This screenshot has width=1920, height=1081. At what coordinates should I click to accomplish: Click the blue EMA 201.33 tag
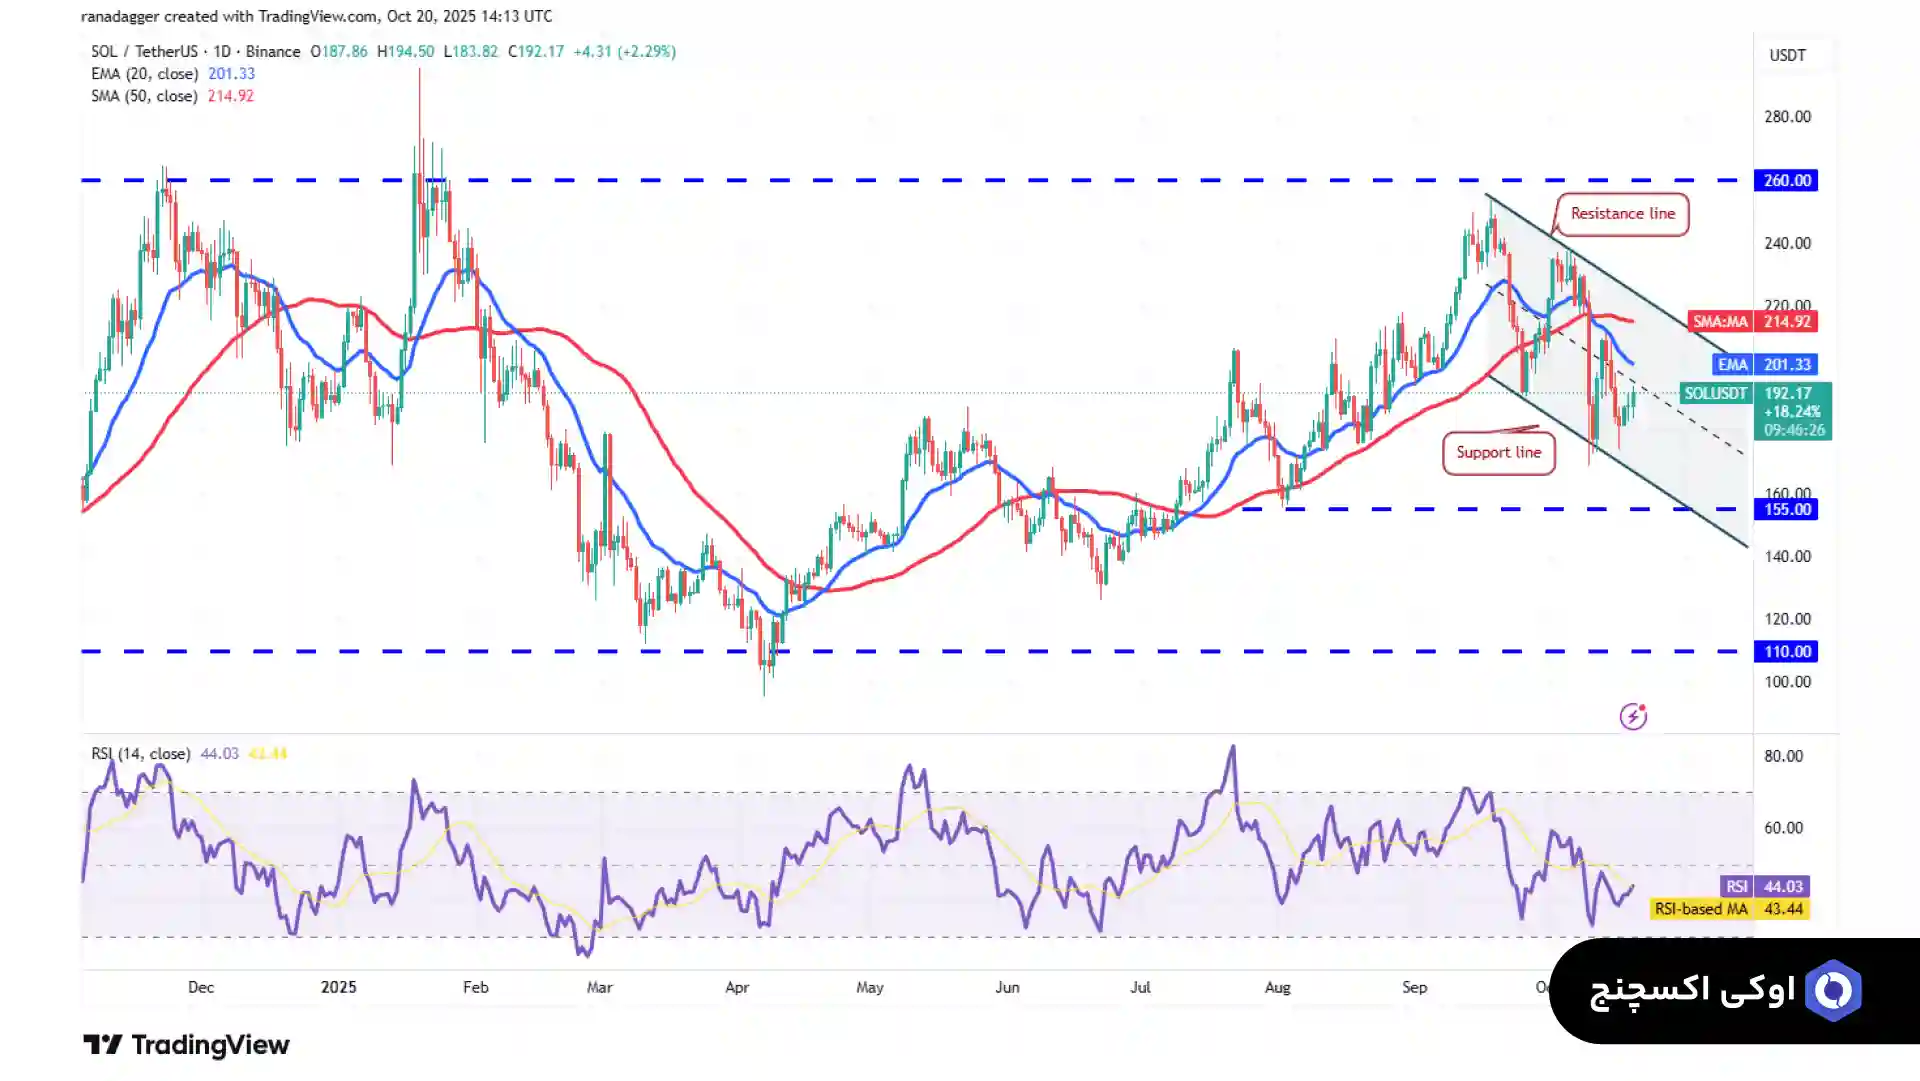coord(1764,365)
